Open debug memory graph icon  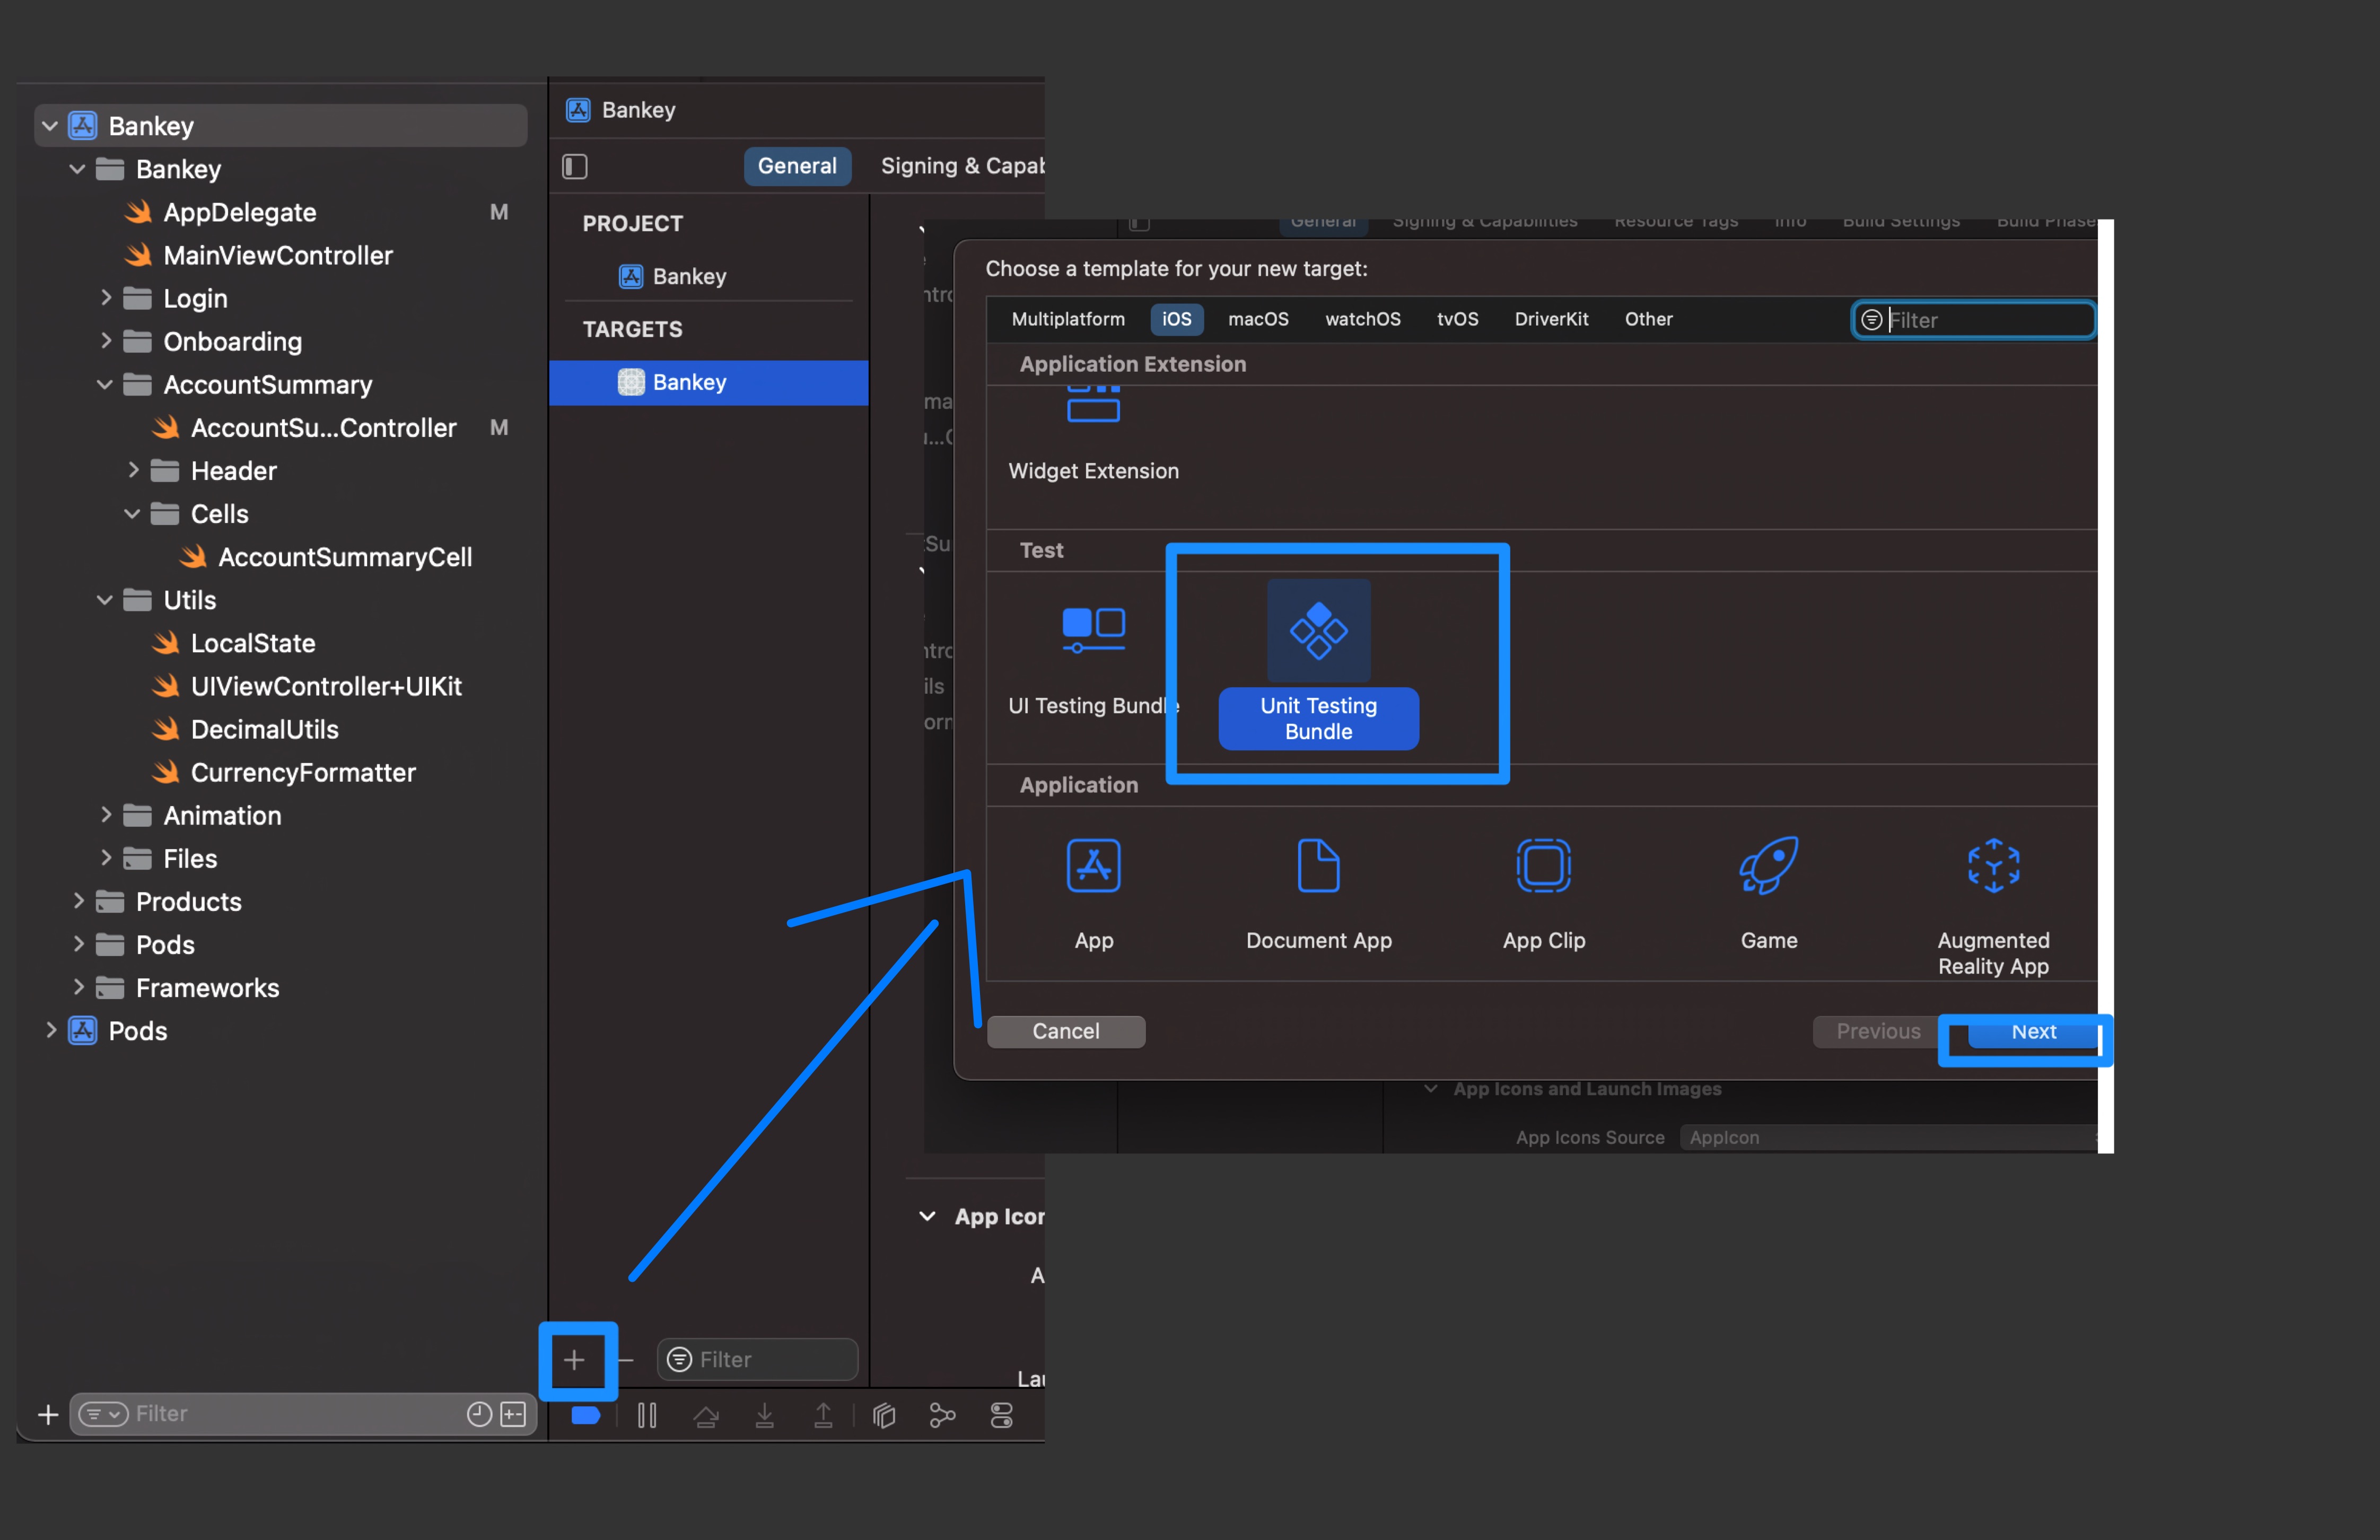[x=943, y=1415]
